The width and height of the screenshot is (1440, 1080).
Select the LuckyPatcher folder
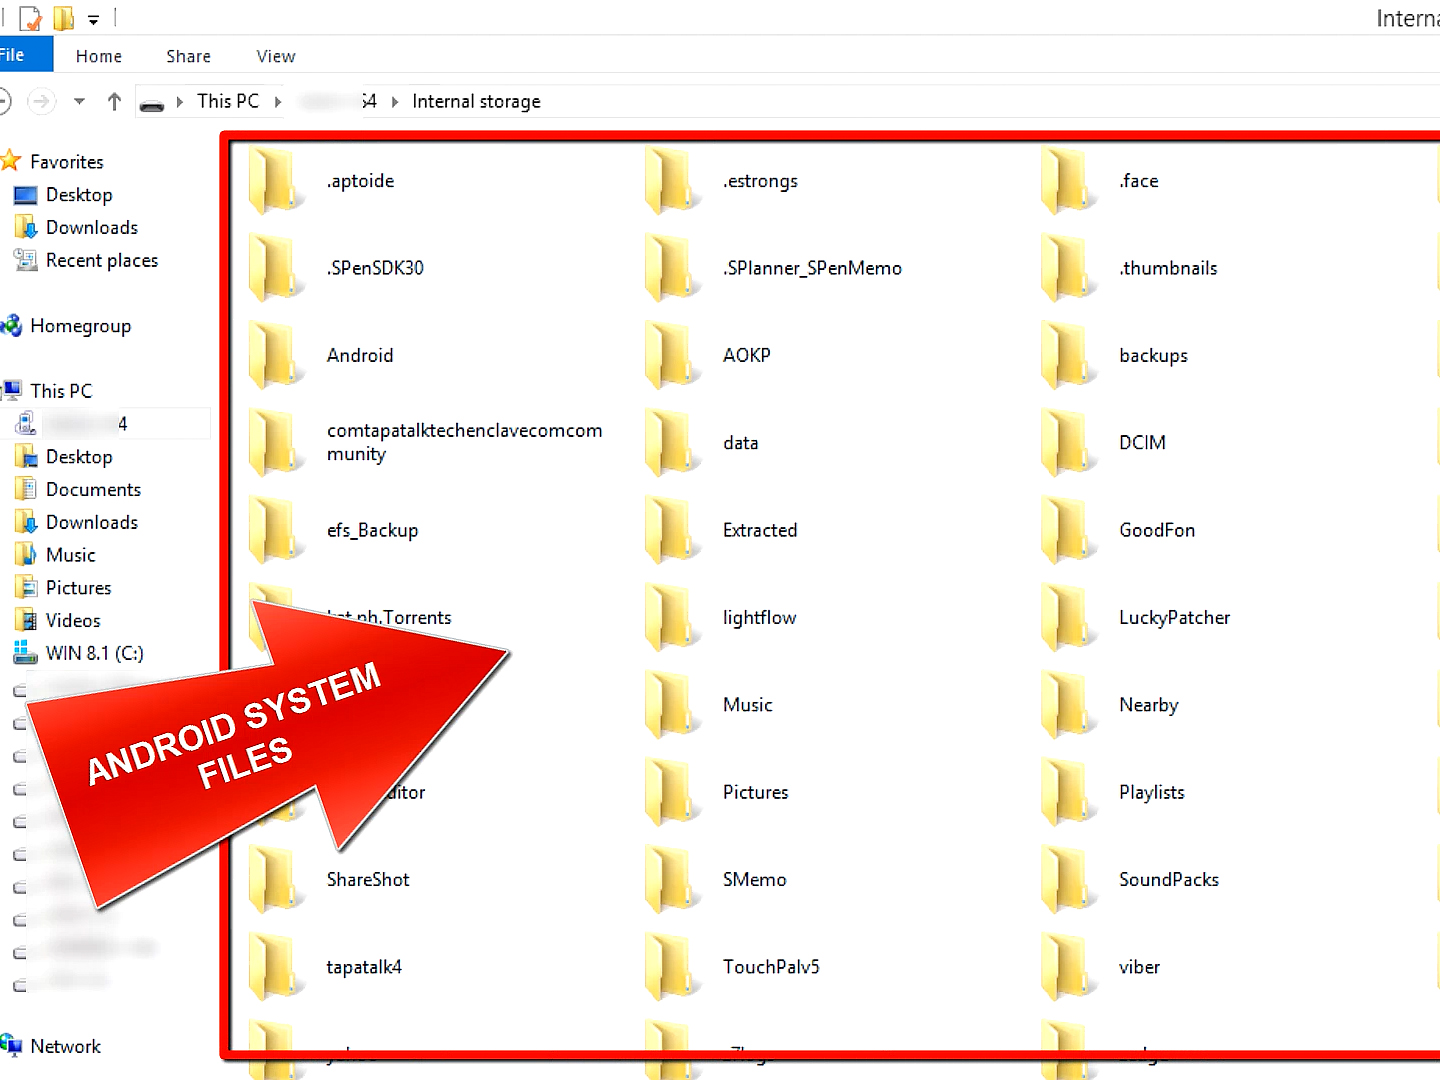tap(1174, 618)
